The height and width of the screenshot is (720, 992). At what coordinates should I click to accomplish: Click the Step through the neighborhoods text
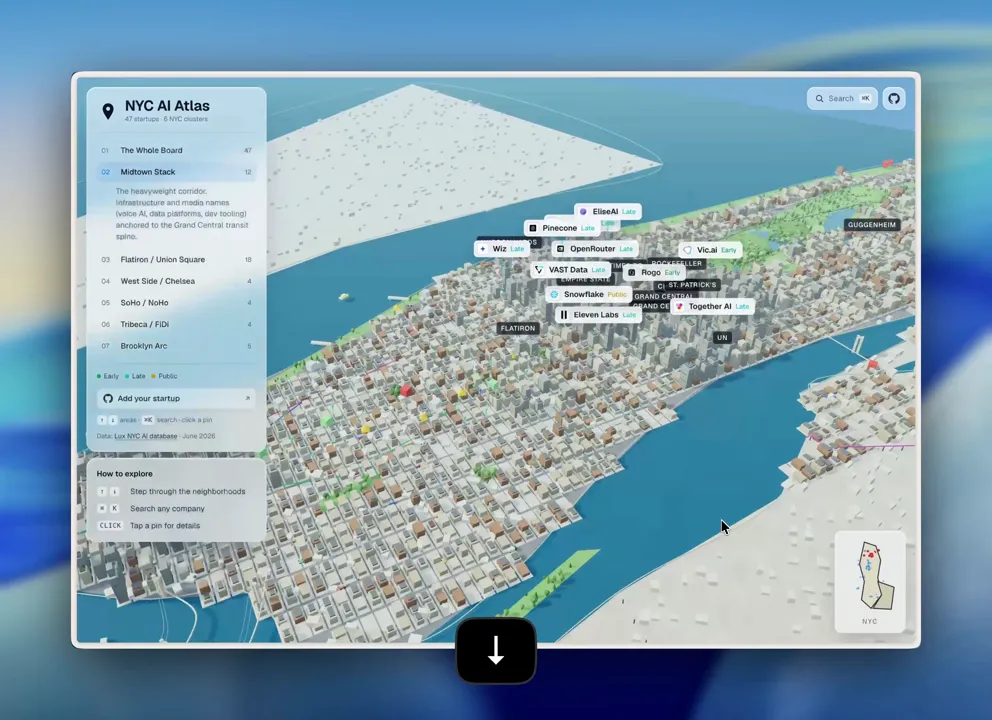(188, 492)
